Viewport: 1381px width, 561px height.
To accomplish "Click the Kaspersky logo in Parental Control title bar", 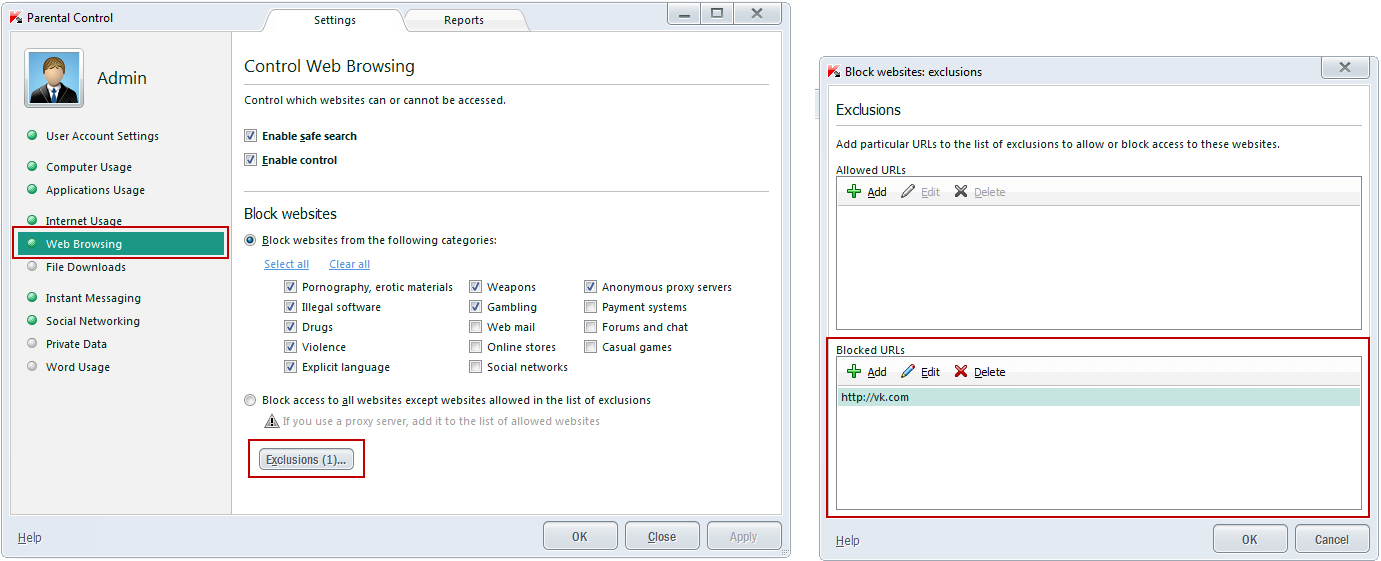I will [15, 17].
